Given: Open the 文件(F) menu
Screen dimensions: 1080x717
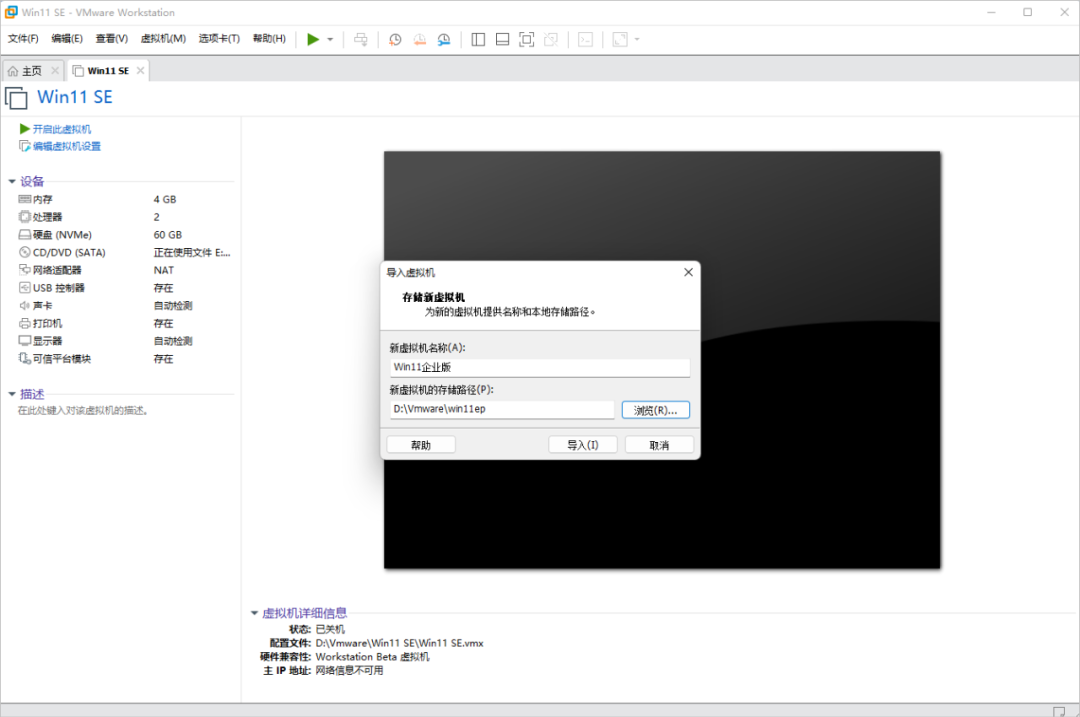Looking at the screenshot, I should click(23, 39).
